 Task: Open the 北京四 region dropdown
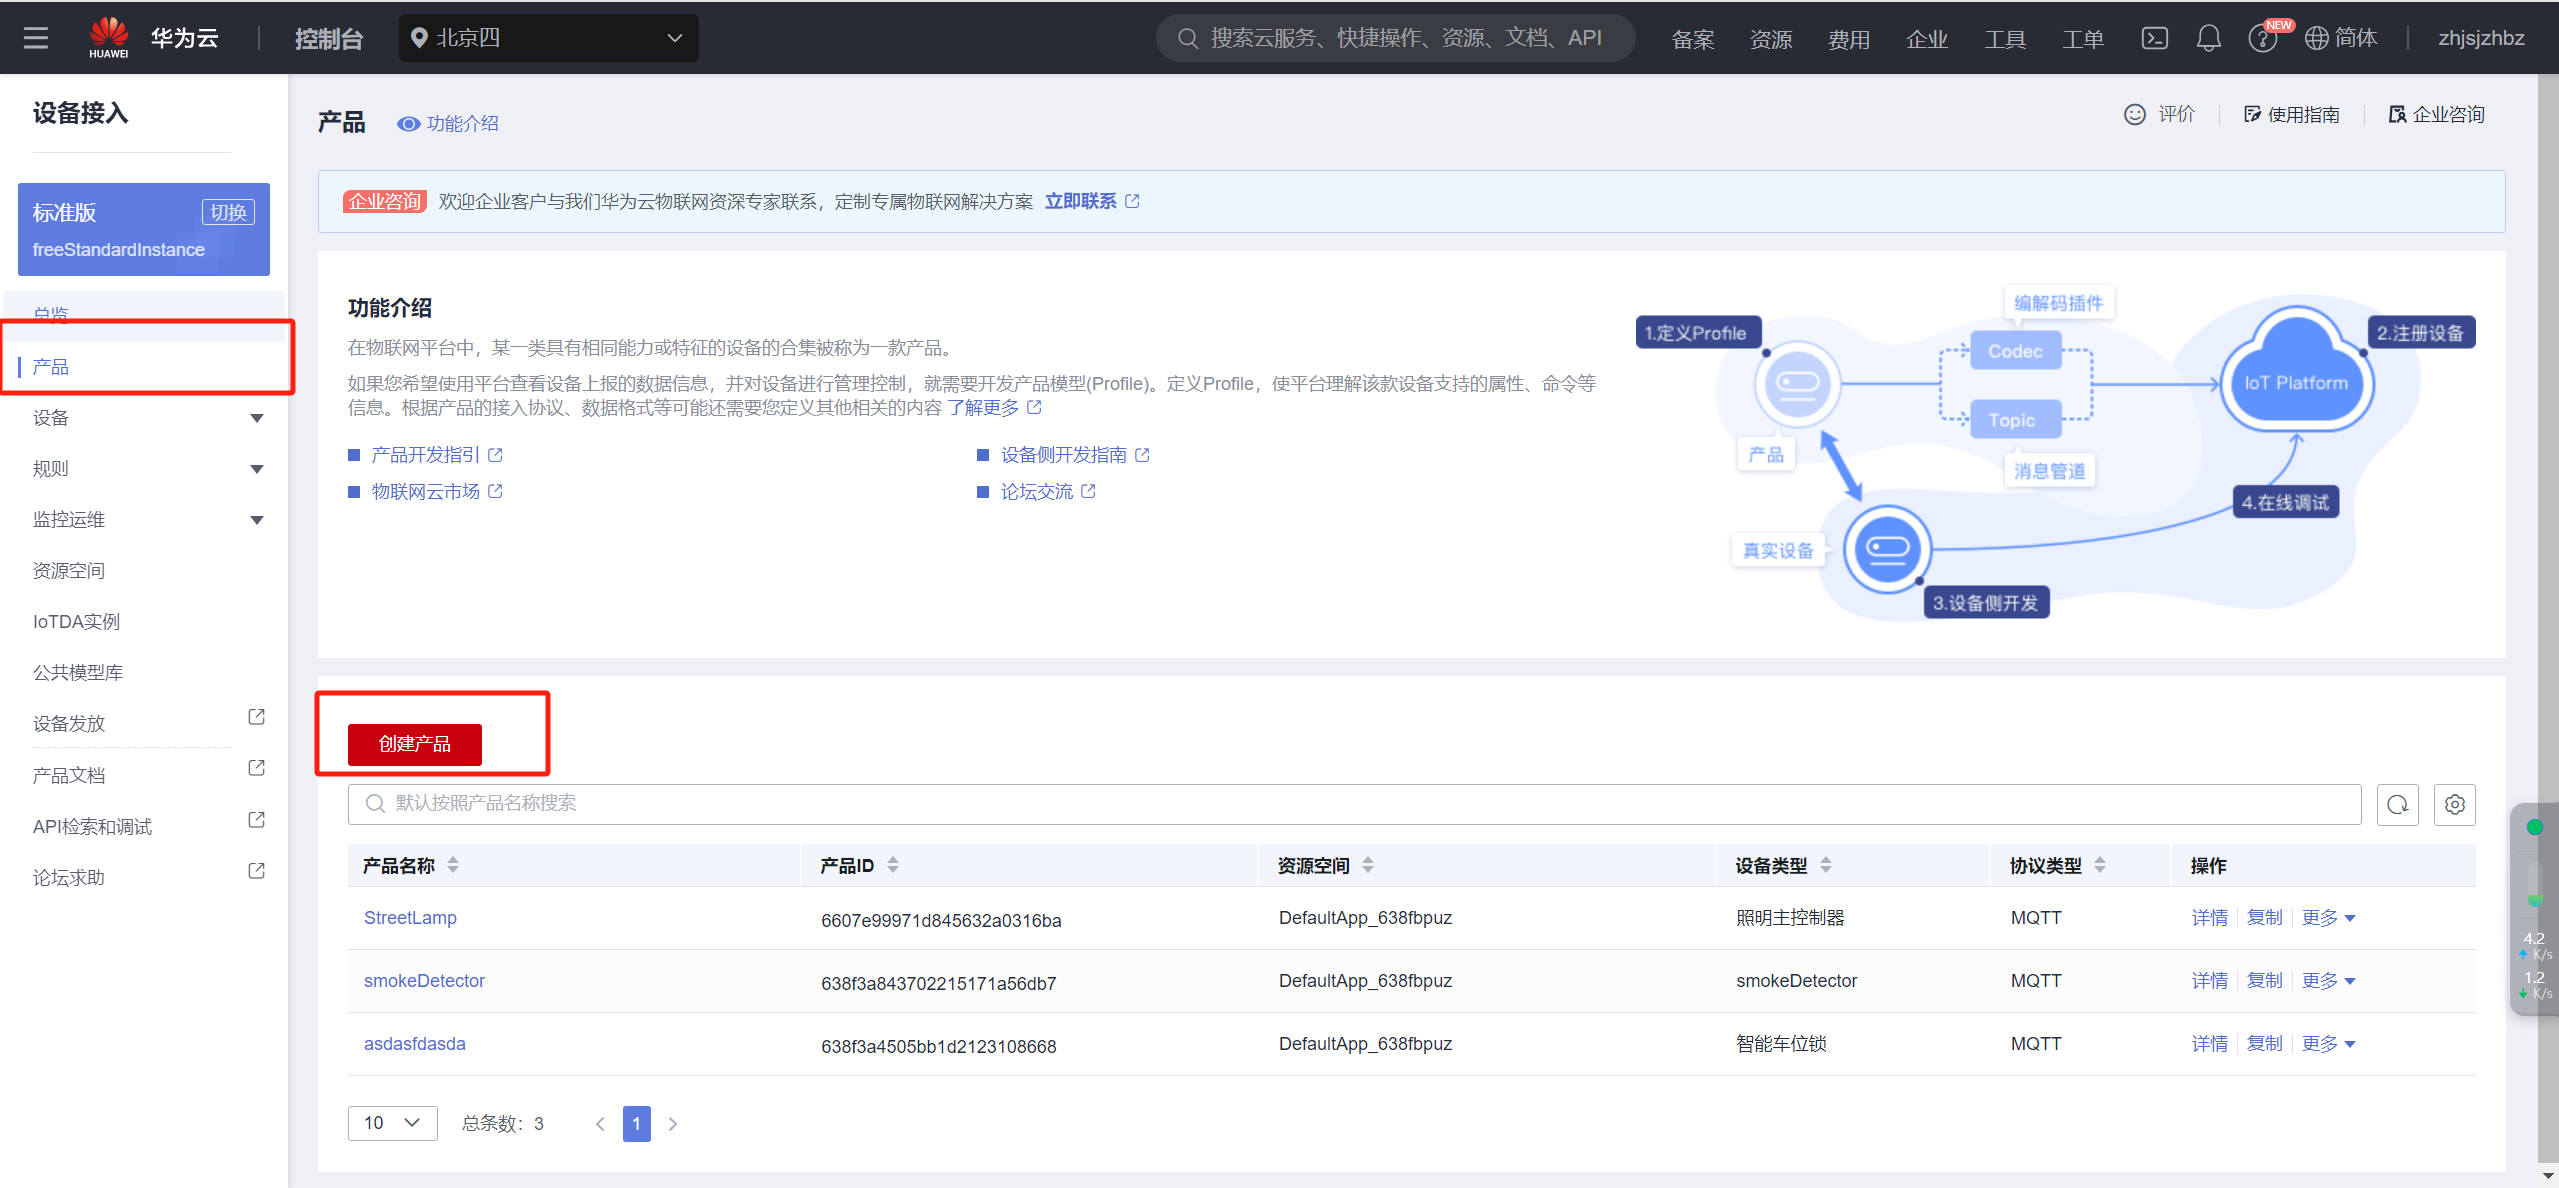tap(548, 38)
